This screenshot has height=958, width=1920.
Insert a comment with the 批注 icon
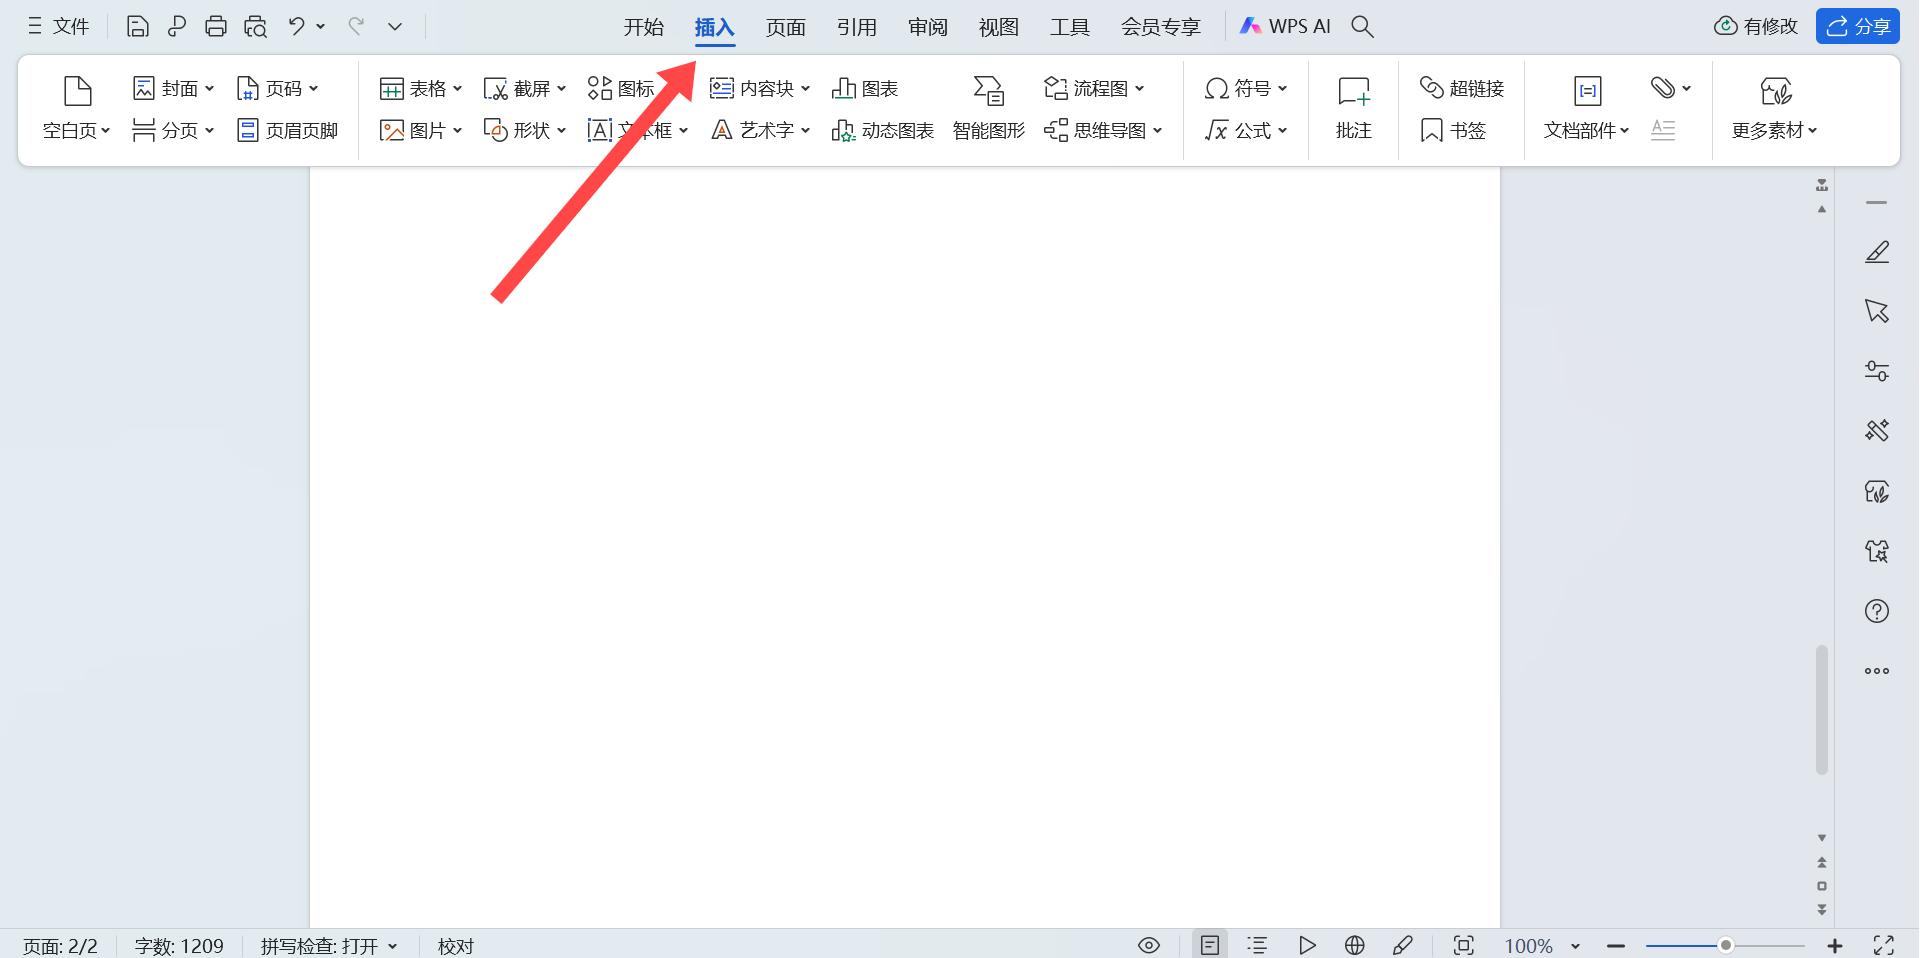(x=1353, y=92)
